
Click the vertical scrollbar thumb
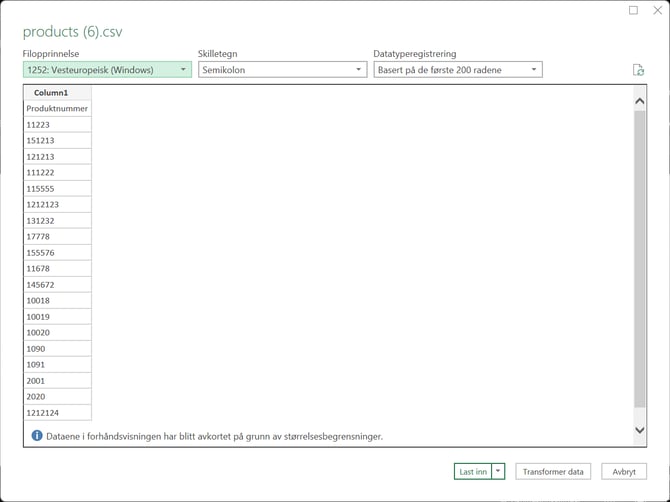[640, 259]
